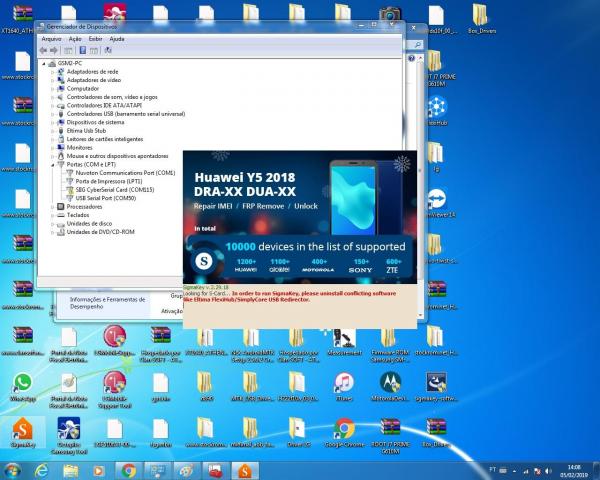Click the Forward arrow in Device Manager toolbar
The image size is (600, 480).
click(x=54, y=50)
